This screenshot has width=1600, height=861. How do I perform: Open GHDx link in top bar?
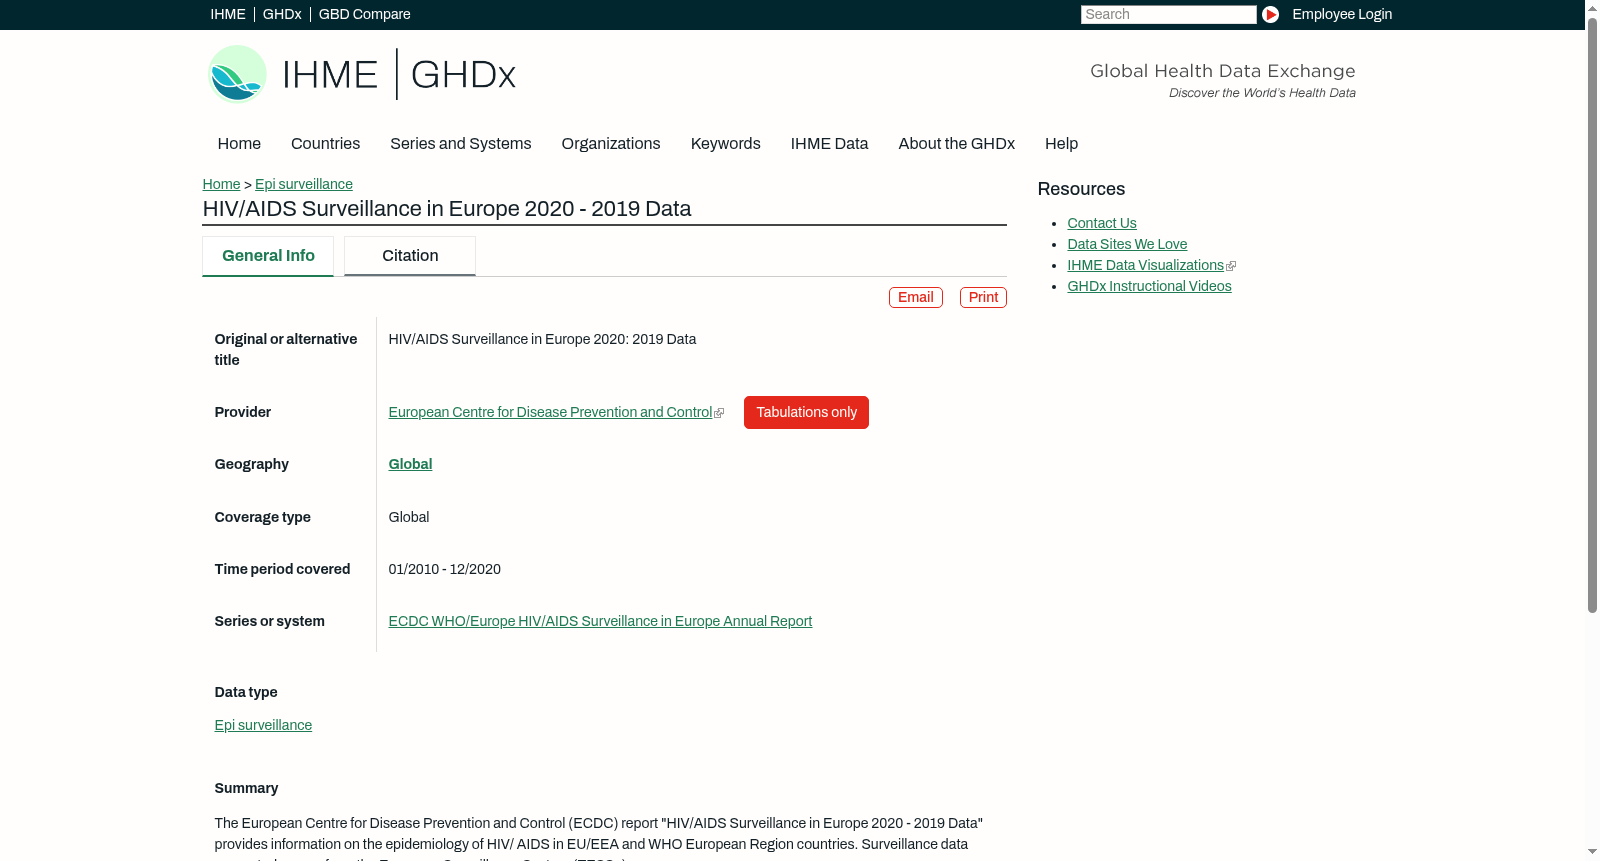282,14
